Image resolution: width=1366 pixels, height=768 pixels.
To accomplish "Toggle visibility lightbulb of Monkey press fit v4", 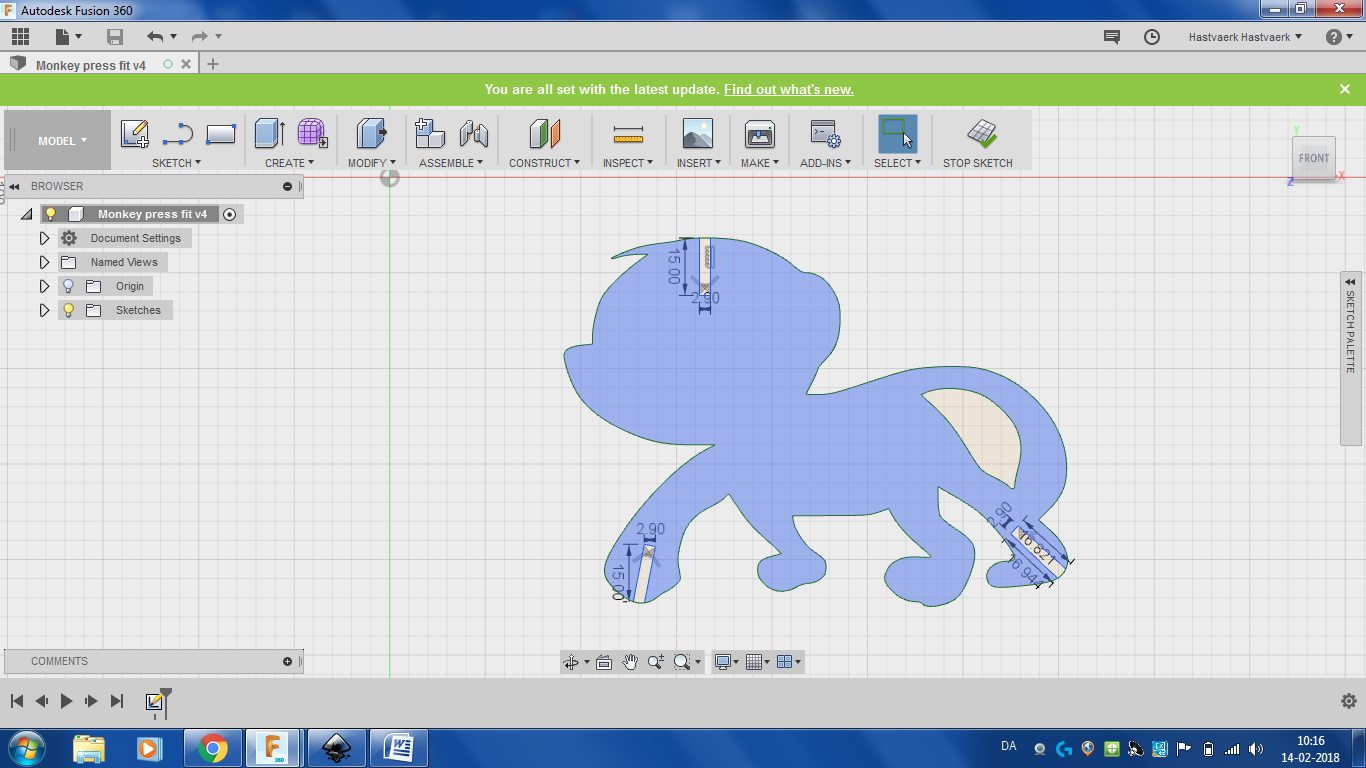I will [51, 214].
